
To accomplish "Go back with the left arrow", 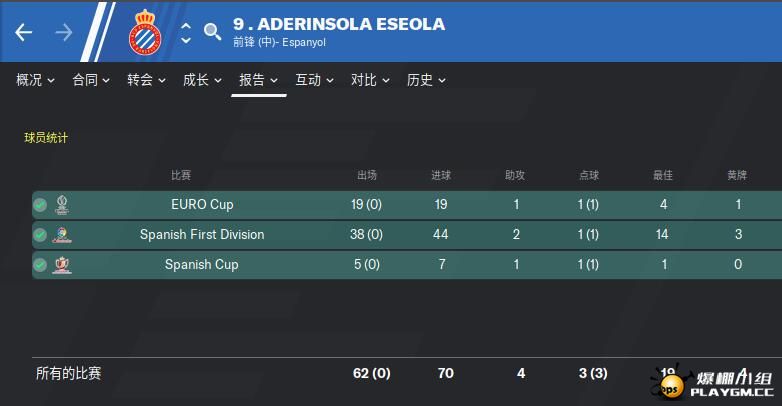I will point(23,32).
